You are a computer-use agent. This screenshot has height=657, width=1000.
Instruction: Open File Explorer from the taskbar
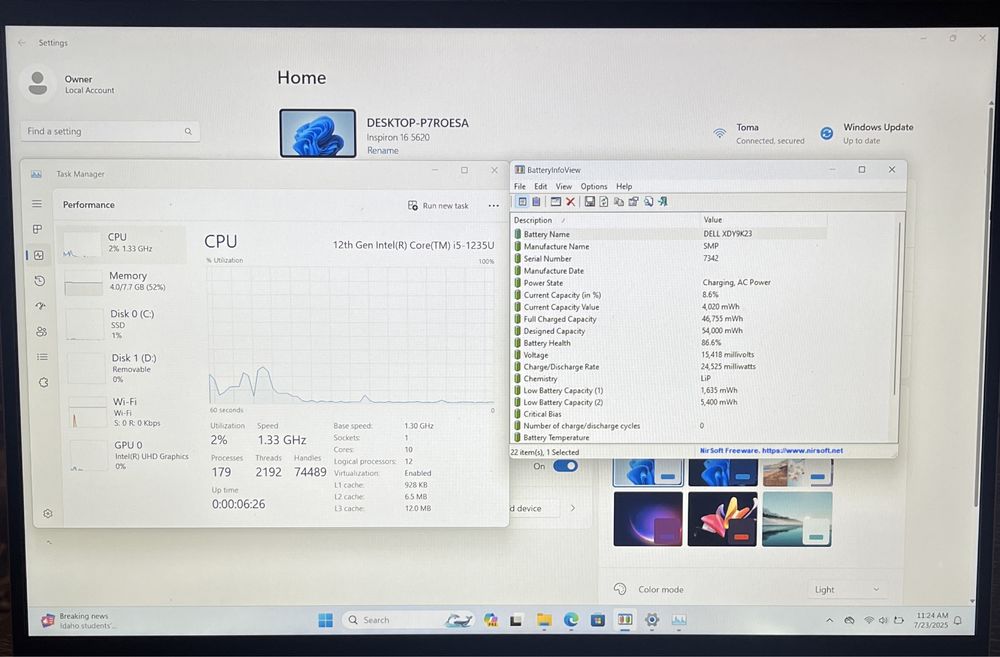544,620
